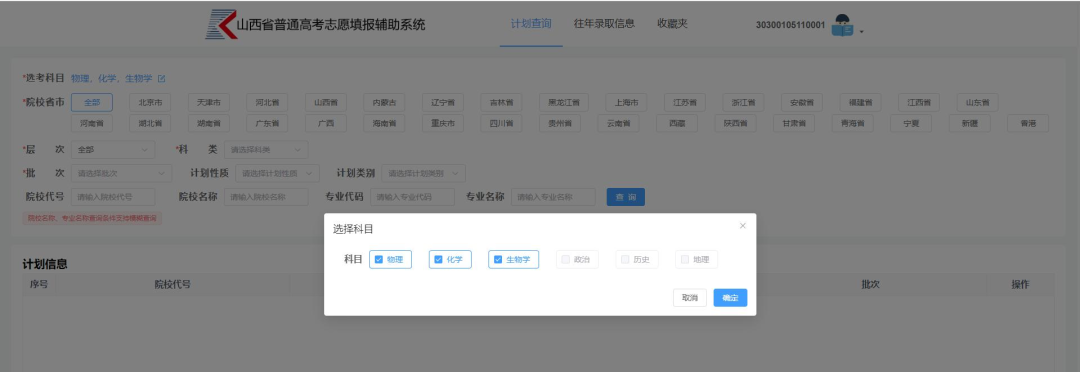The height and width of the screenshot is (372, 1080).
Task: Open the 批次 dropdown
Action: coord(121,174)
